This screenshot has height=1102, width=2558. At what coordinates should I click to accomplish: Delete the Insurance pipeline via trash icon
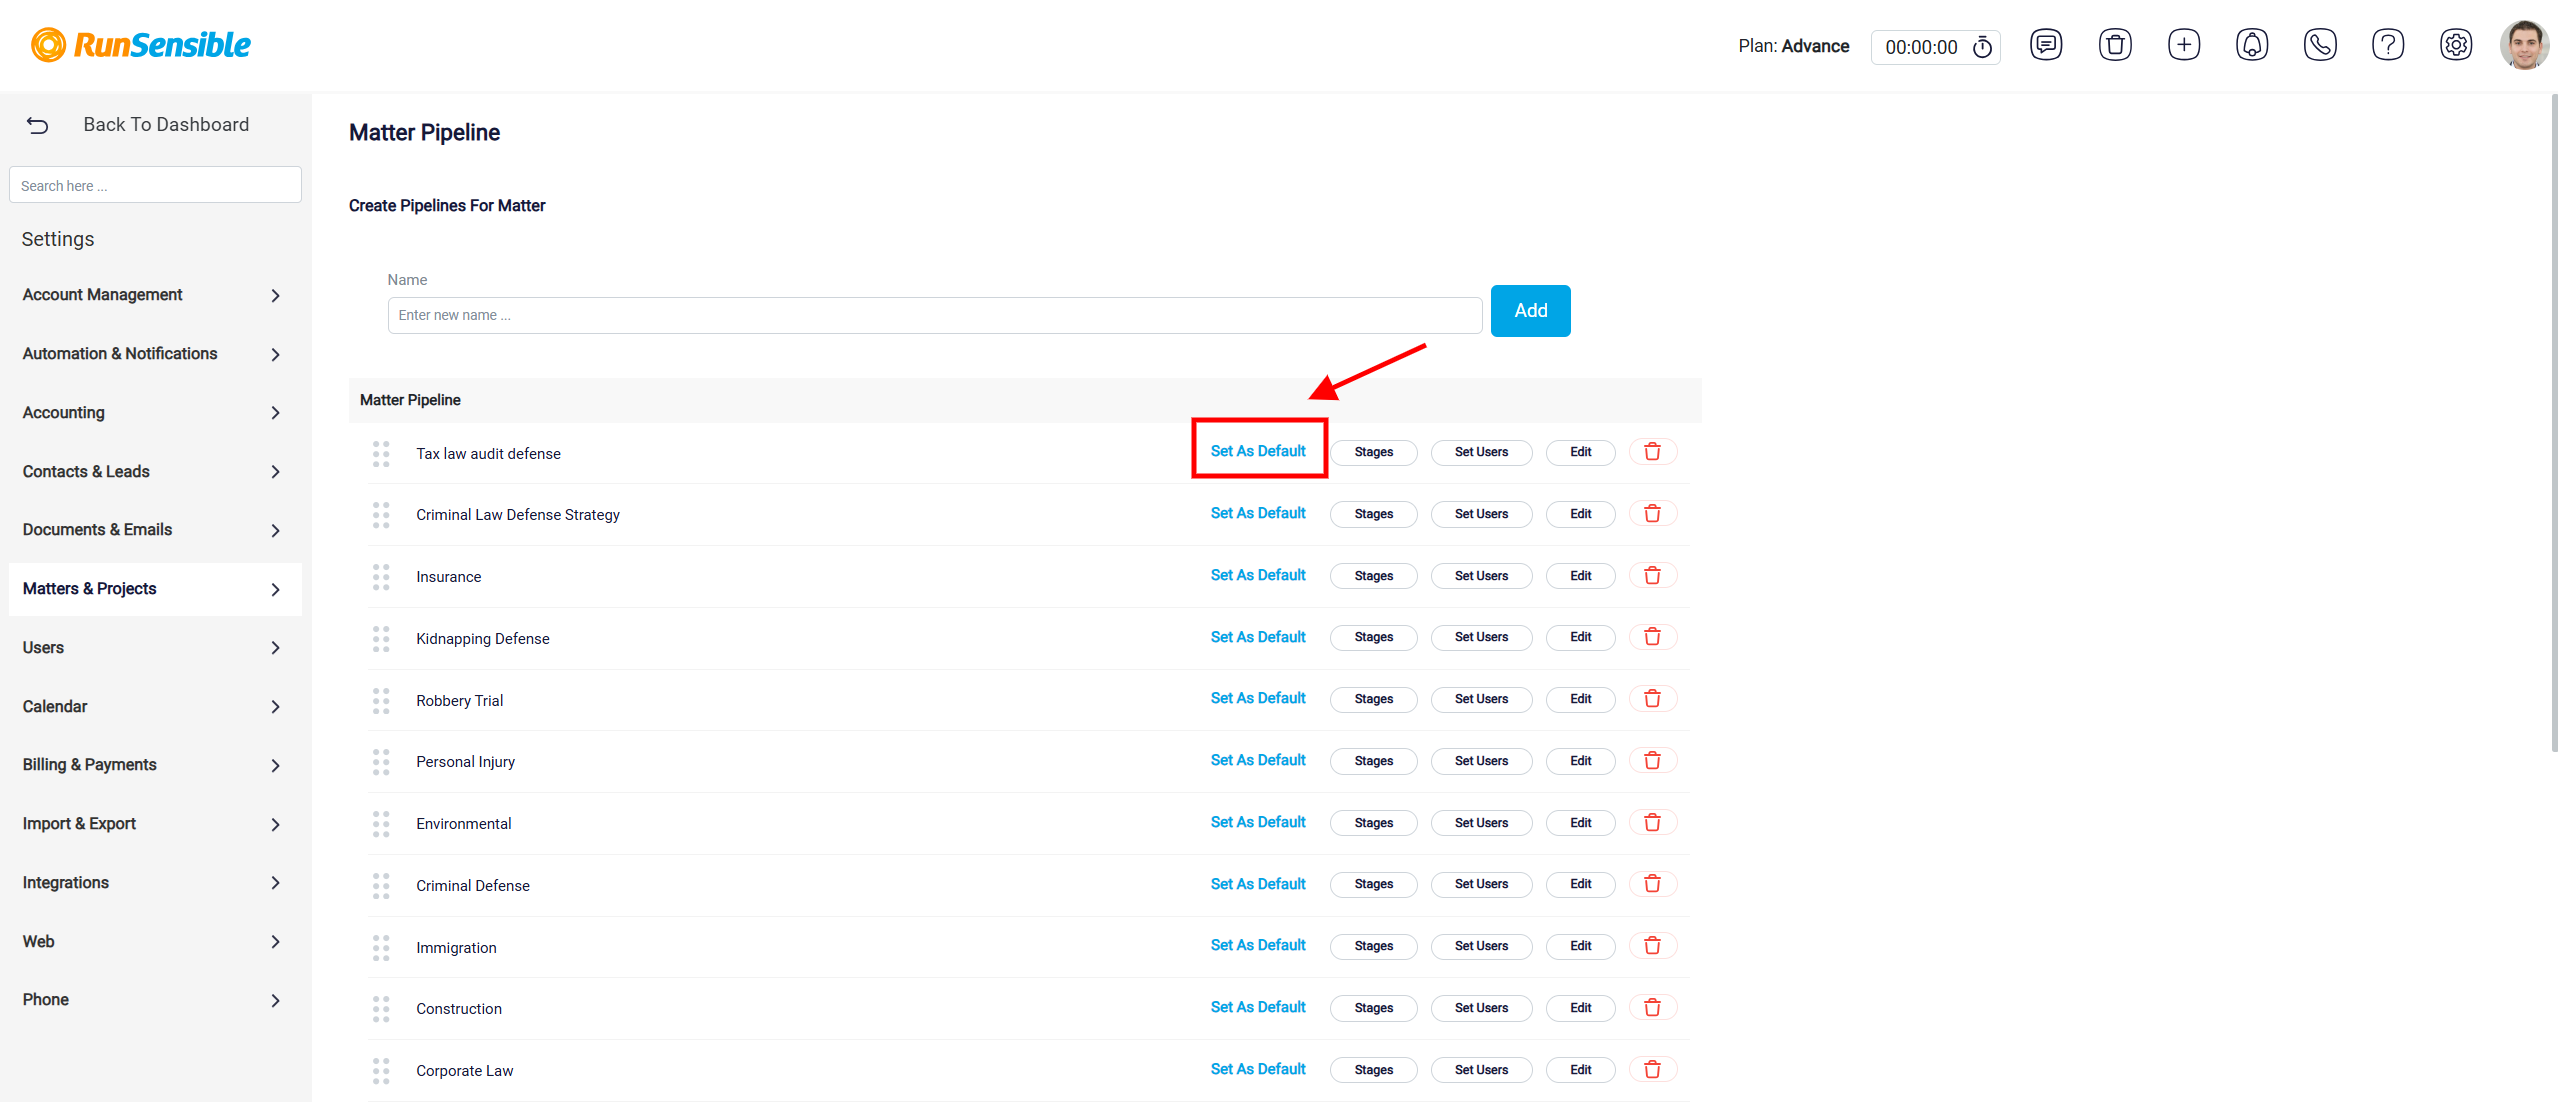click(1652, 575)
